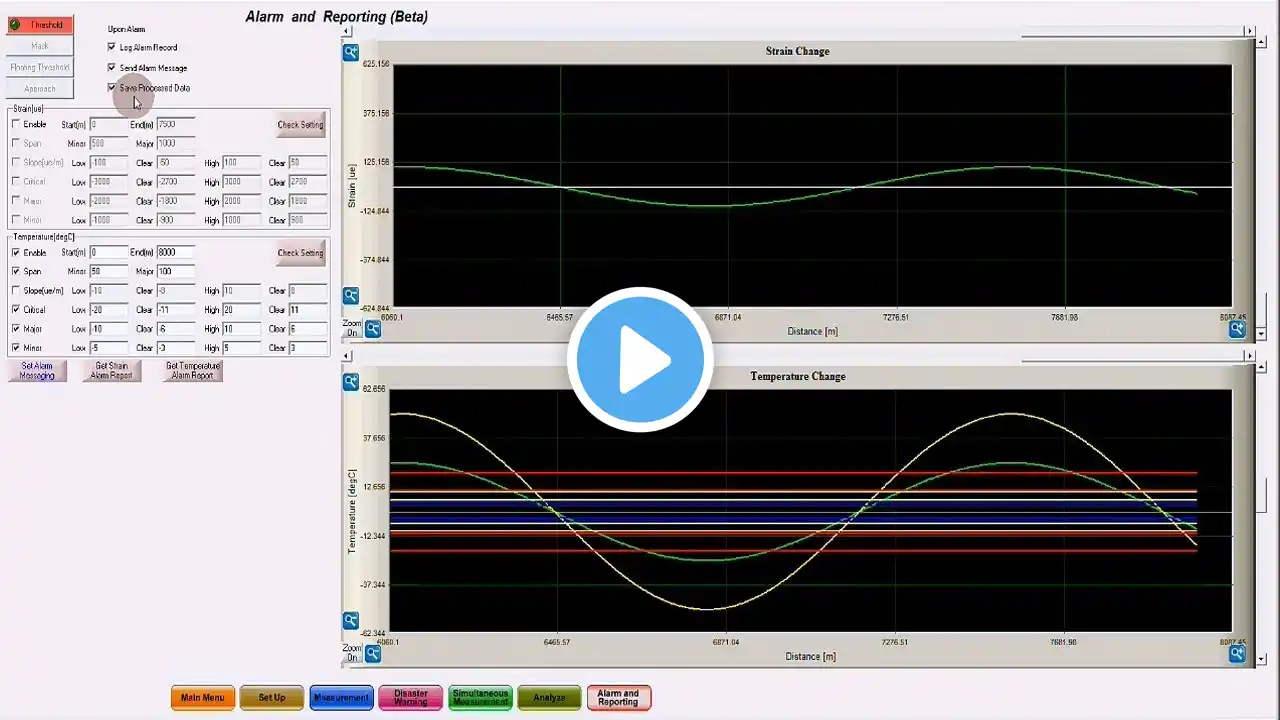Click bottom-right zoom icon of Strain Change chart

click(x=1237, y=328)
